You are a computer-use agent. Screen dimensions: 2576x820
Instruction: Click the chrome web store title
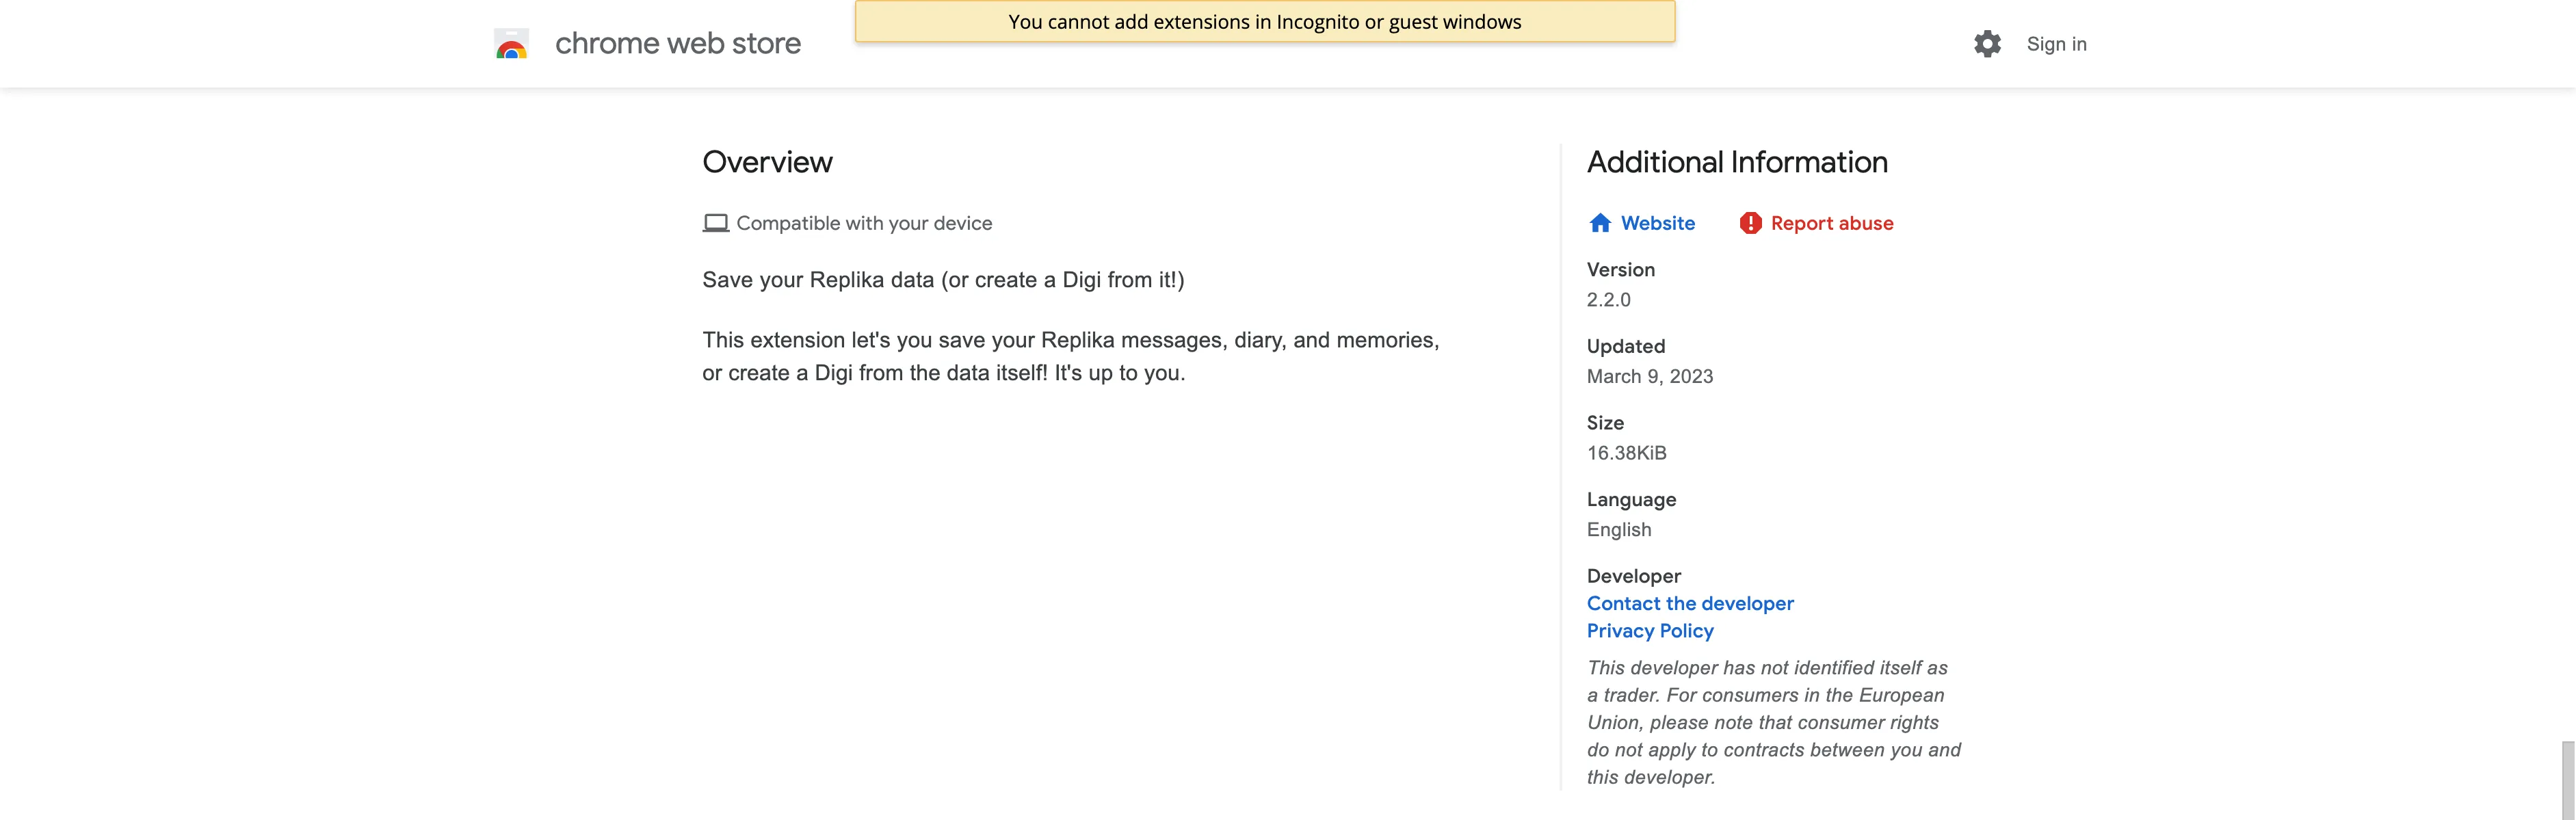tap(678, 44)
